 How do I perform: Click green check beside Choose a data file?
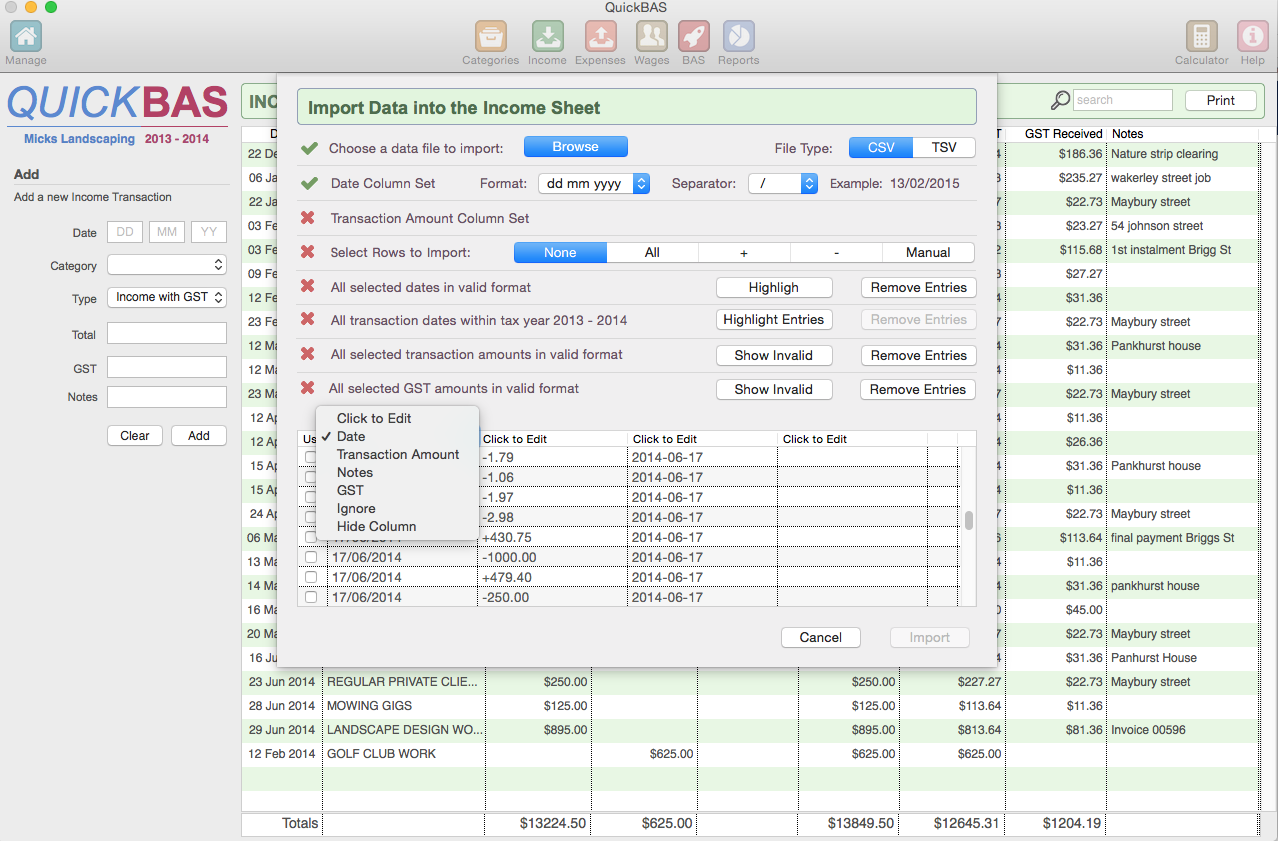(x=310, y=149)
